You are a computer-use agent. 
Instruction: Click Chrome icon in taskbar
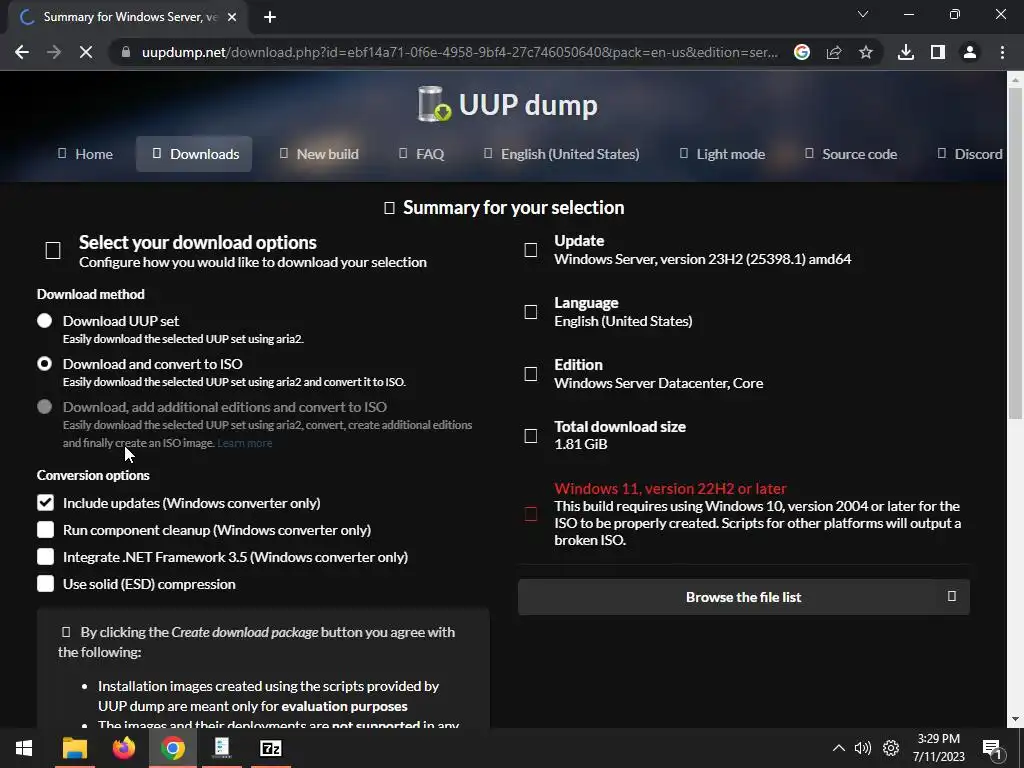pyautogui.click(x=172, y=748)
